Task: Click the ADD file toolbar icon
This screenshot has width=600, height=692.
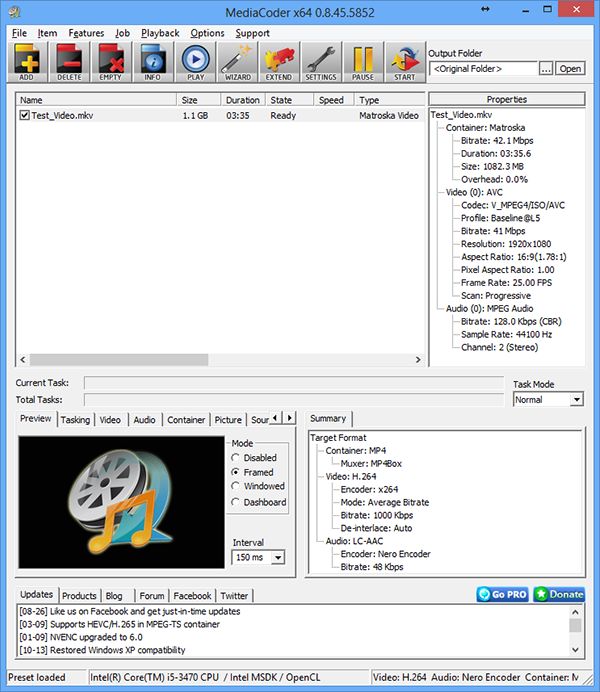Action: (27, 62)
